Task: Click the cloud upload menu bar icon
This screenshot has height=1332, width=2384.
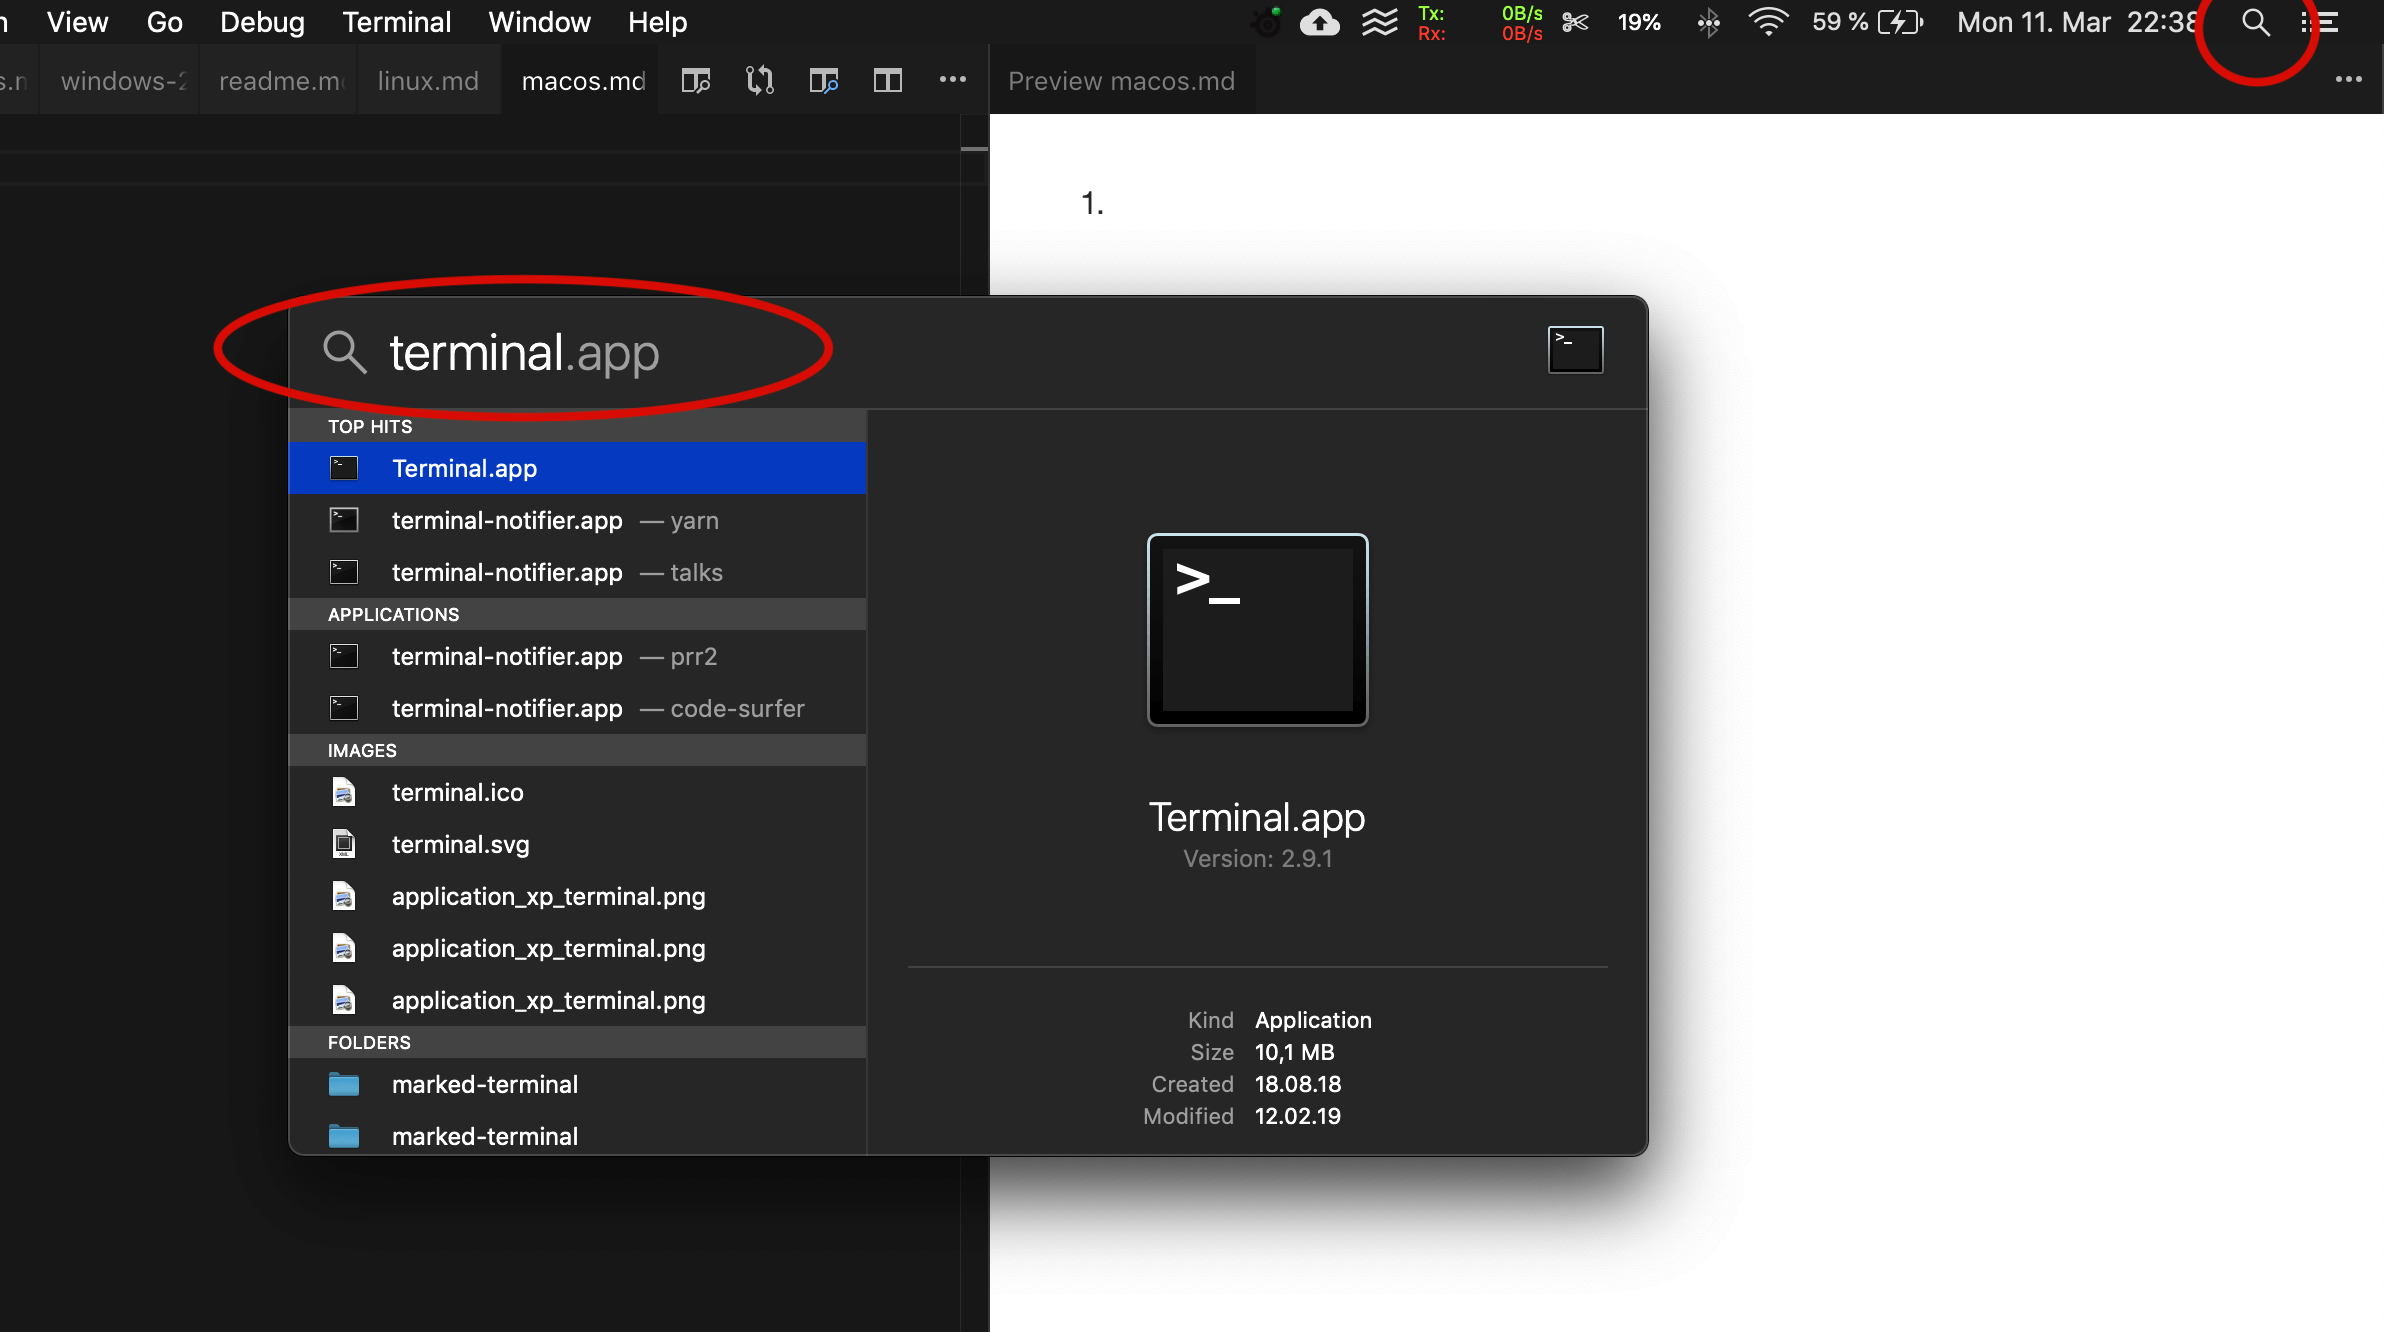Action: tap(1319, 22)
